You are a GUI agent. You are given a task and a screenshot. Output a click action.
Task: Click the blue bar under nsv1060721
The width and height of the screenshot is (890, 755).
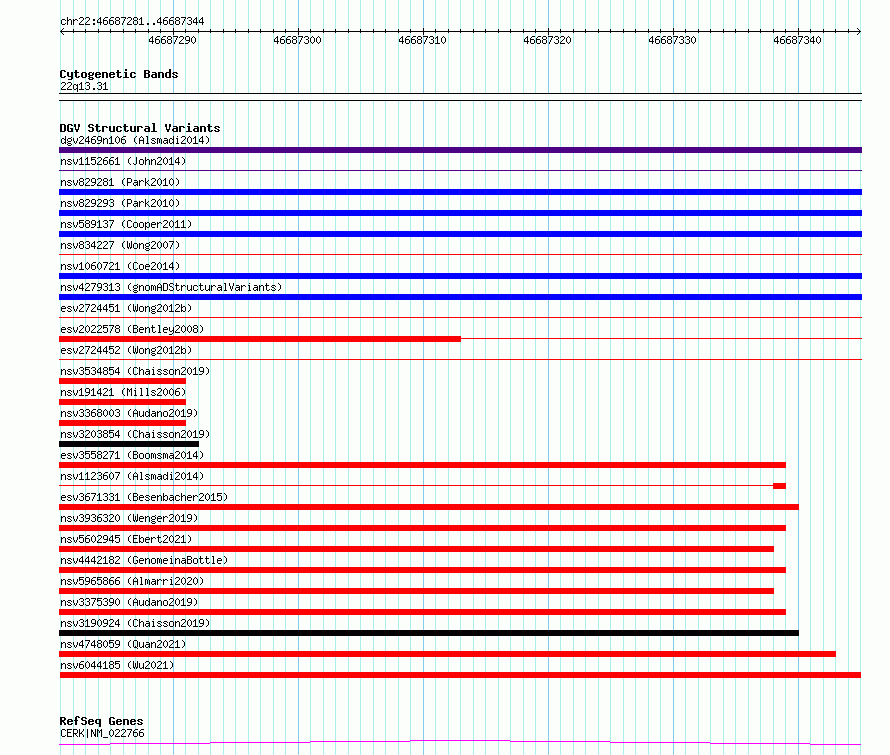pyautogui.click(x=460, y=276)
